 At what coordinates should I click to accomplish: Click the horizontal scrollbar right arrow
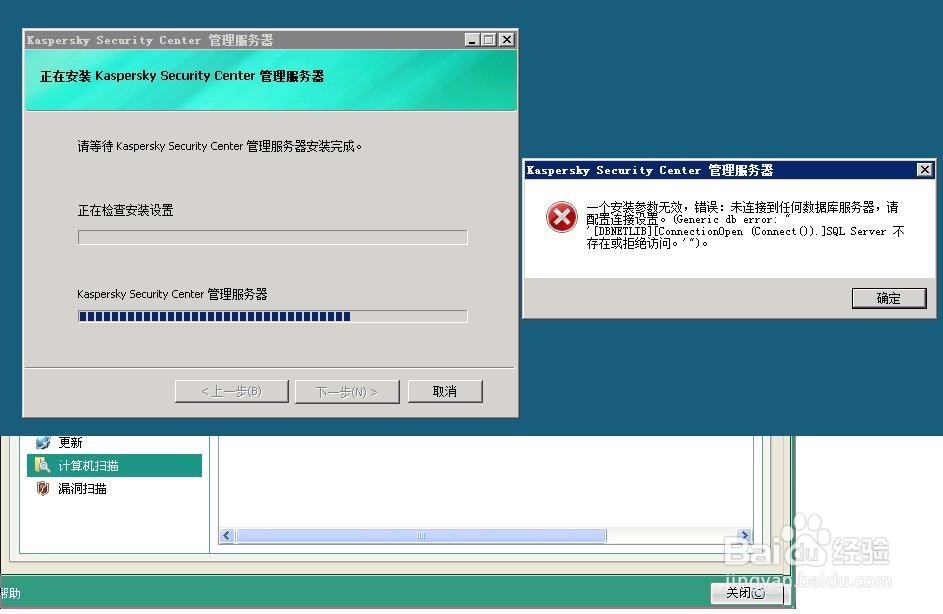coord(745,535)
